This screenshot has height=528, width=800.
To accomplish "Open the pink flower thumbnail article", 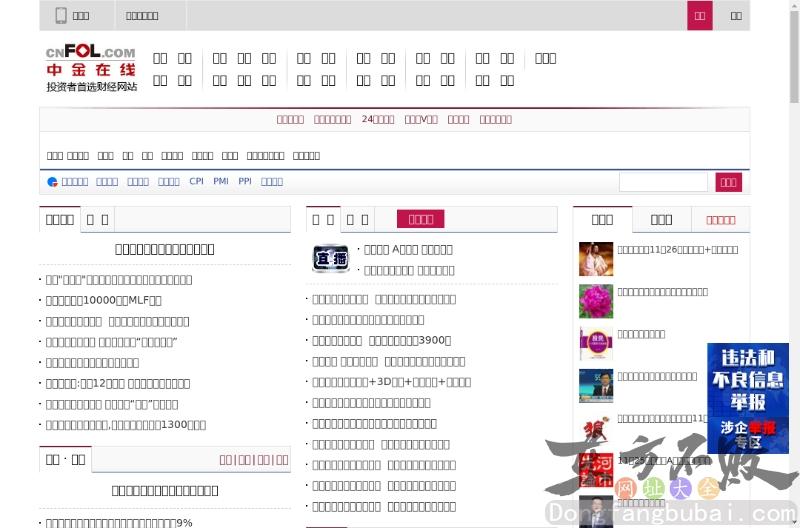I will pos(596,301).
